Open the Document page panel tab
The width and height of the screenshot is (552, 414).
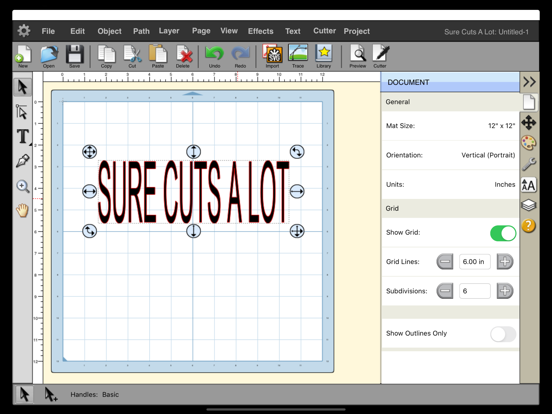529,102
